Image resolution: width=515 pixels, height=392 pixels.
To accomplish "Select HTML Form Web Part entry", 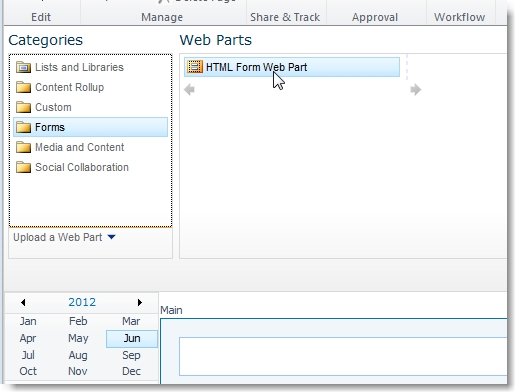I will click(x=292, y=67).
